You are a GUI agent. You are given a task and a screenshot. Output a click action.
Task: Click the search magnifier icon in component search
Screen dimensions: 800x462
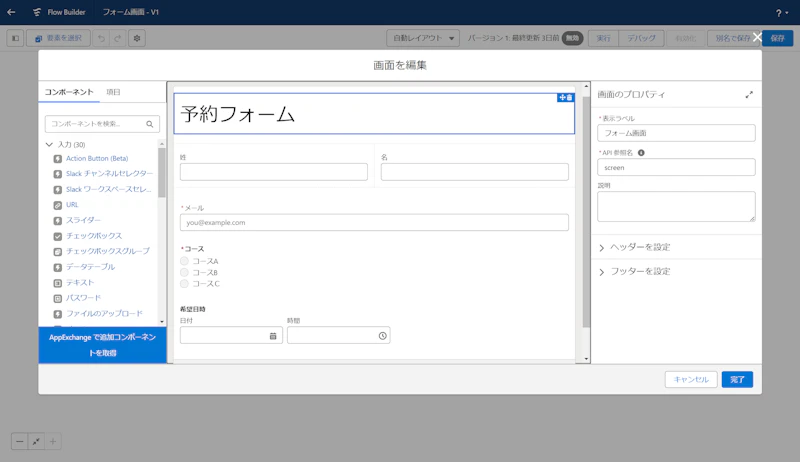(149, 124)
